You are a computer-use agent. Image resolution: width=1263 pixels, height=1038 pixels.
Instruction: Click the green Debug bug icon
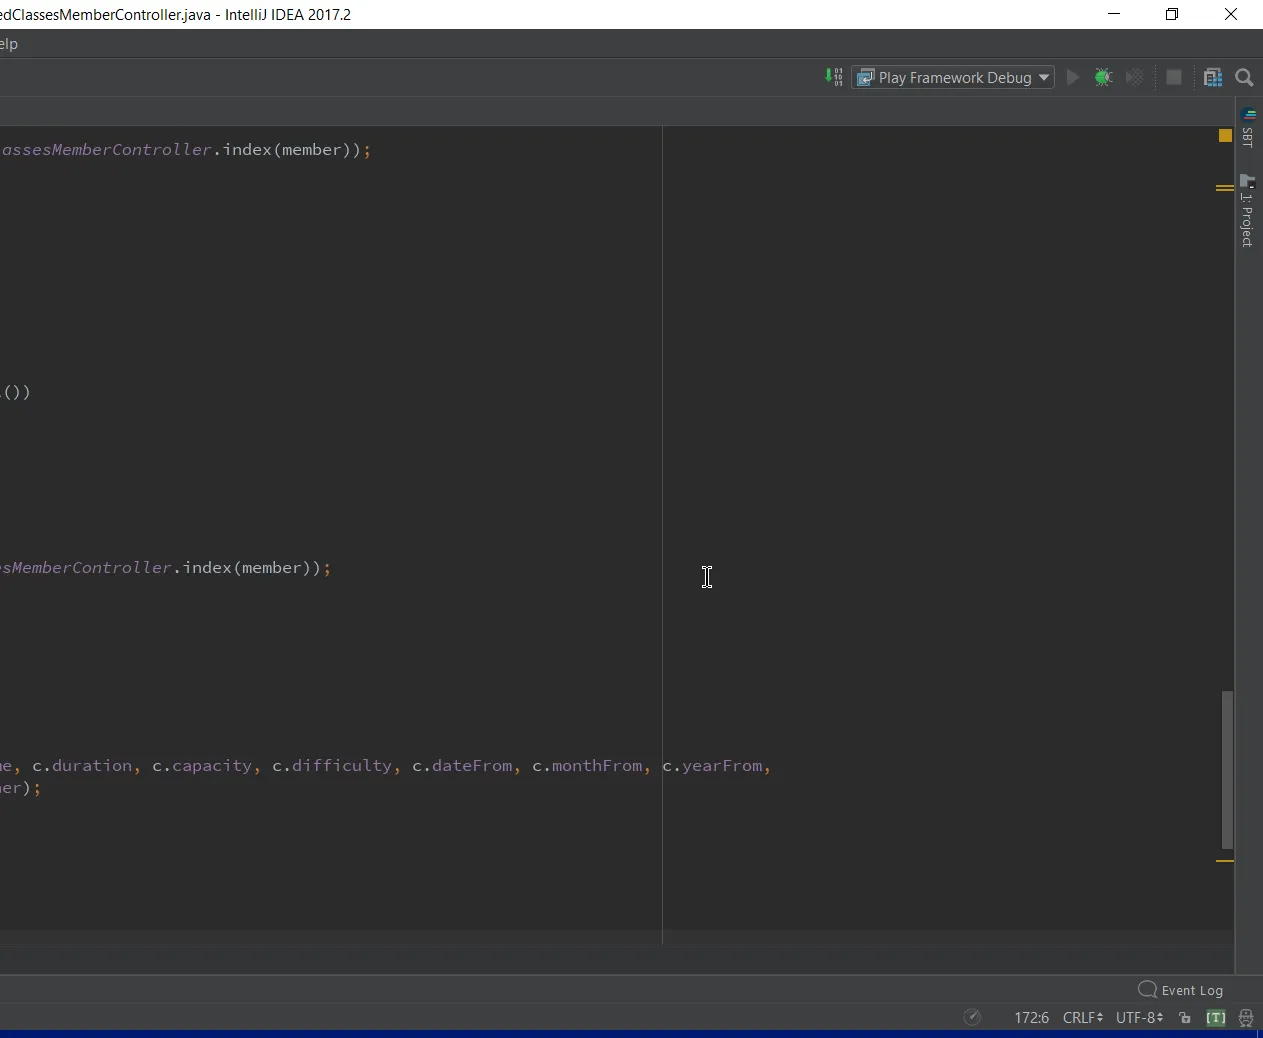click(x=1103, y=77)
